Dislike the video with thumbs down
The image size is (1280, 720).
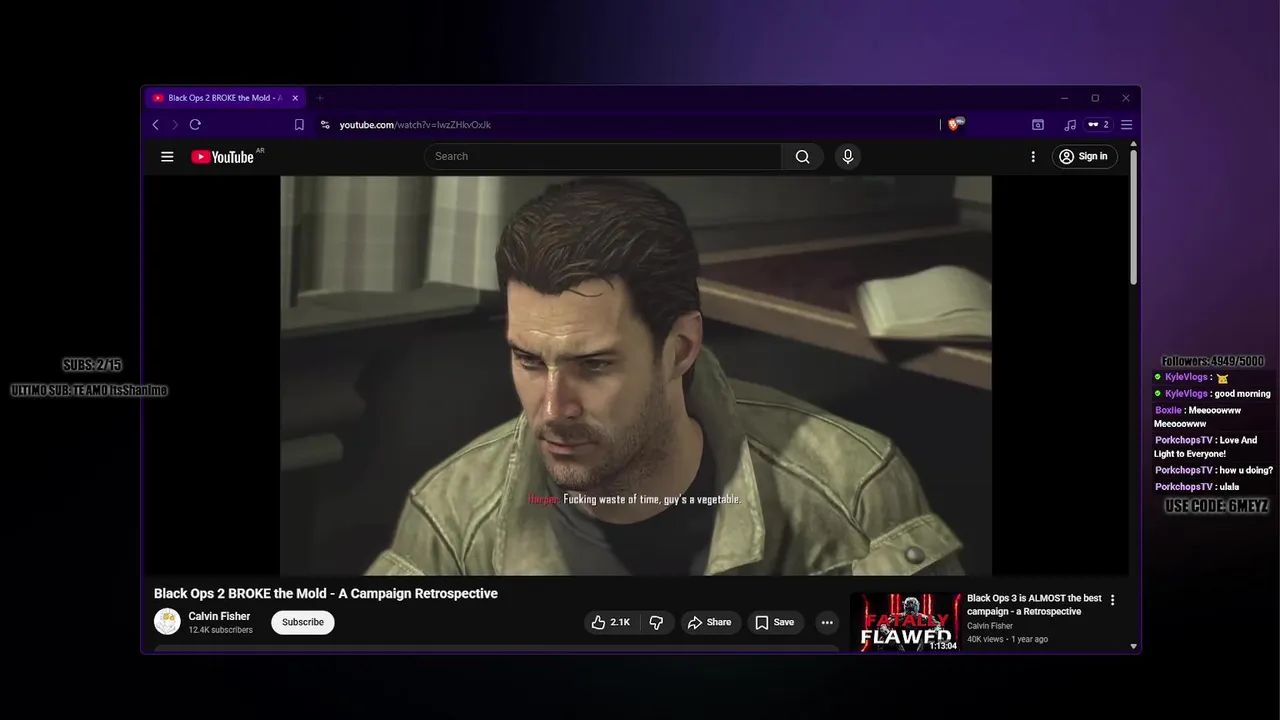point(657,622)
